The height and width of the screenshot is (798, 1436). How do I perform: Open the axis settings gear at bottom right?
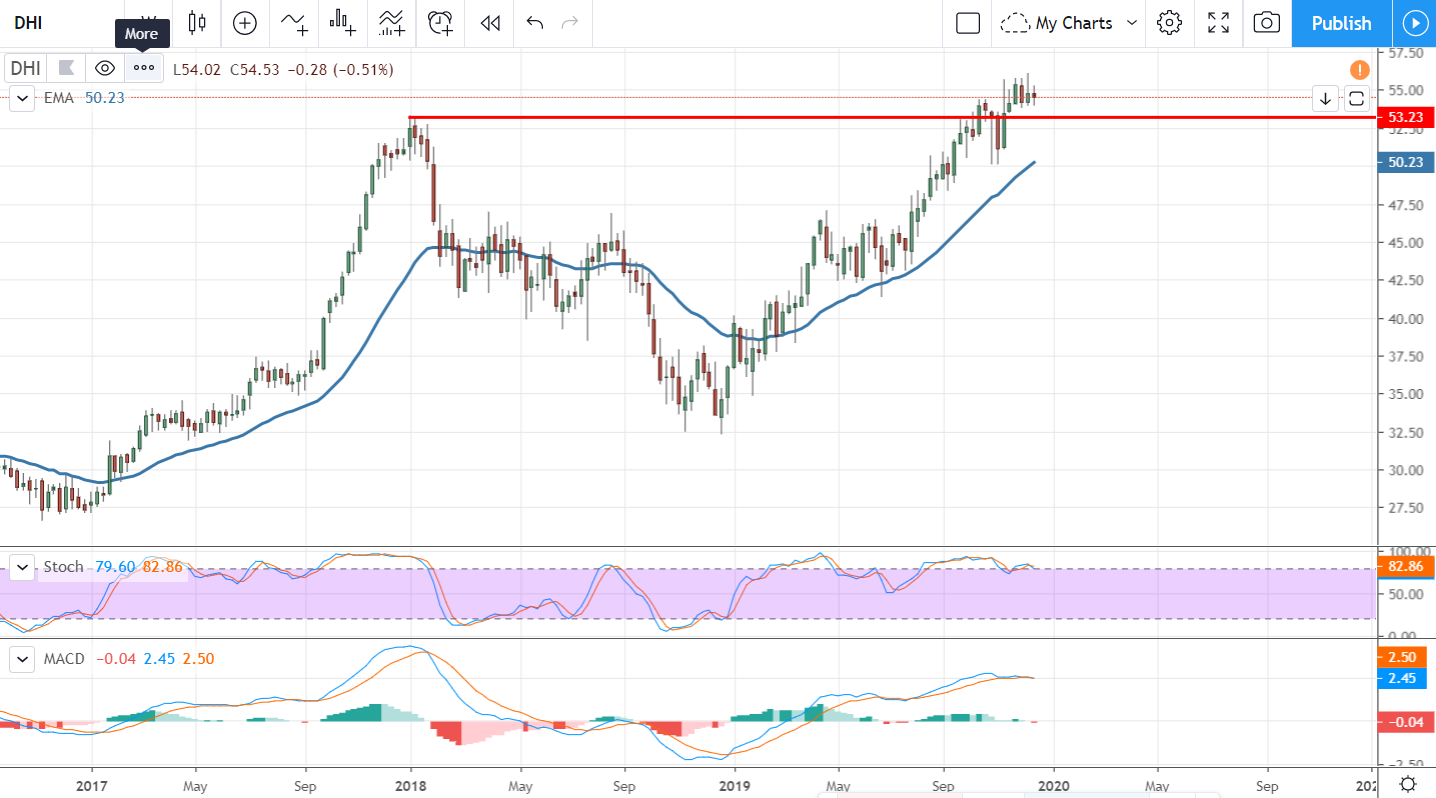tap(1407, 783)
